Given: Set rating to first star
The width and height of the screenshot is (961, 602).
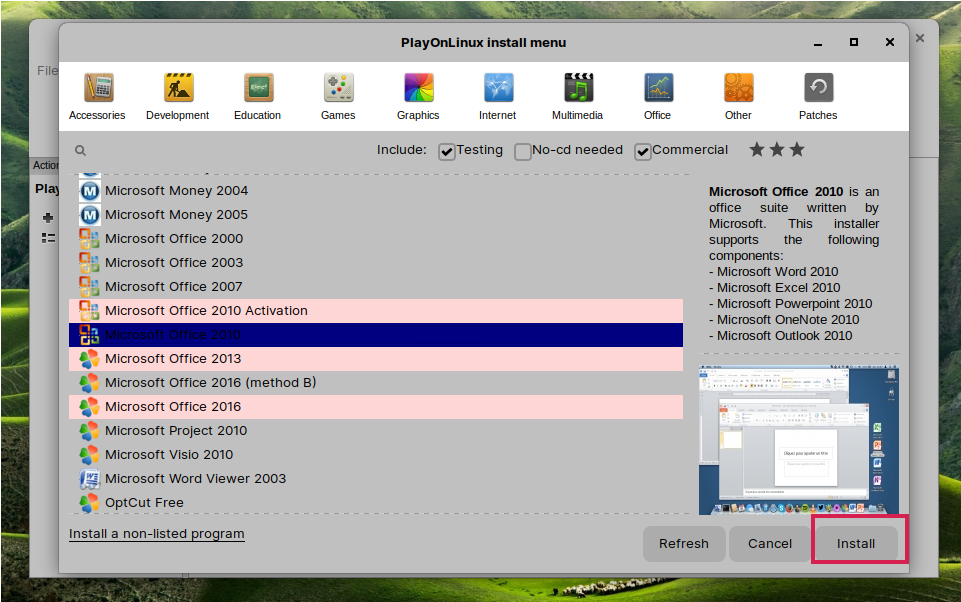Looking at the screenshot, I should 757,149.
